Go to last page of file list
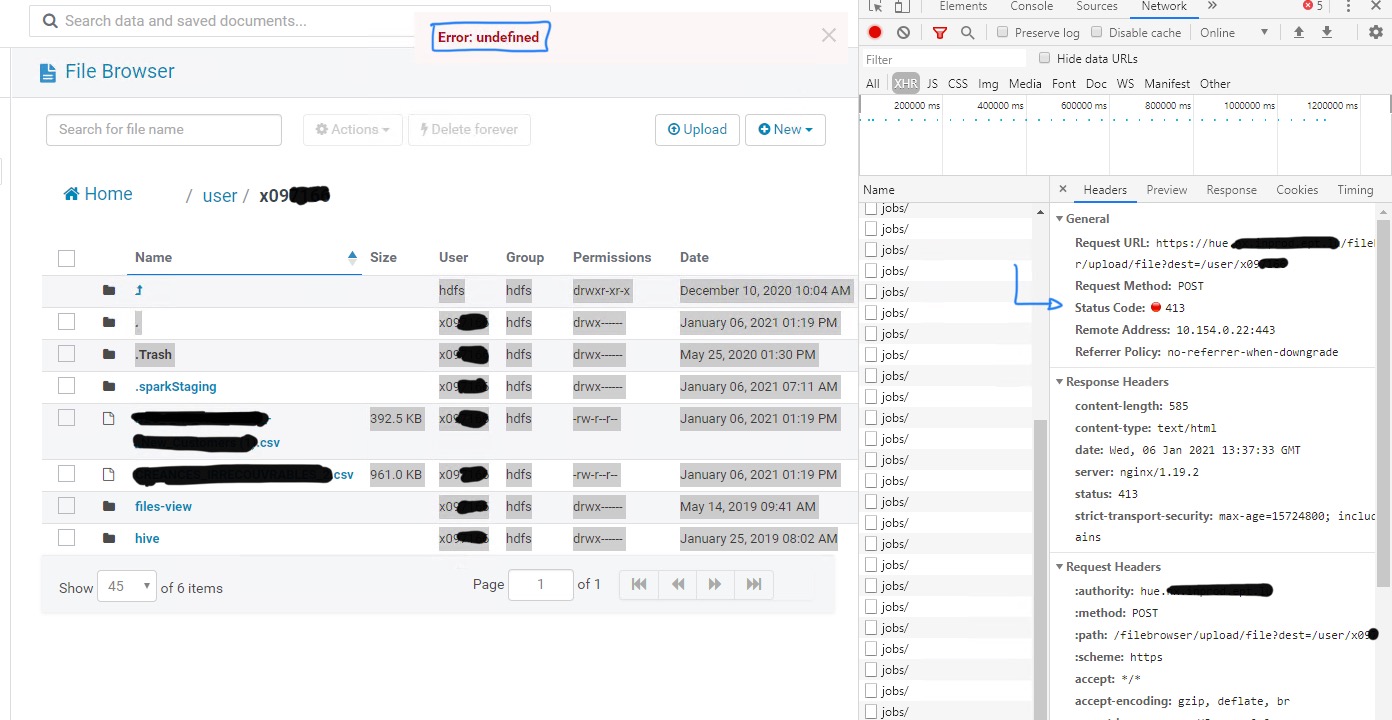This screenshot has height=720, width=1392. 754,584
